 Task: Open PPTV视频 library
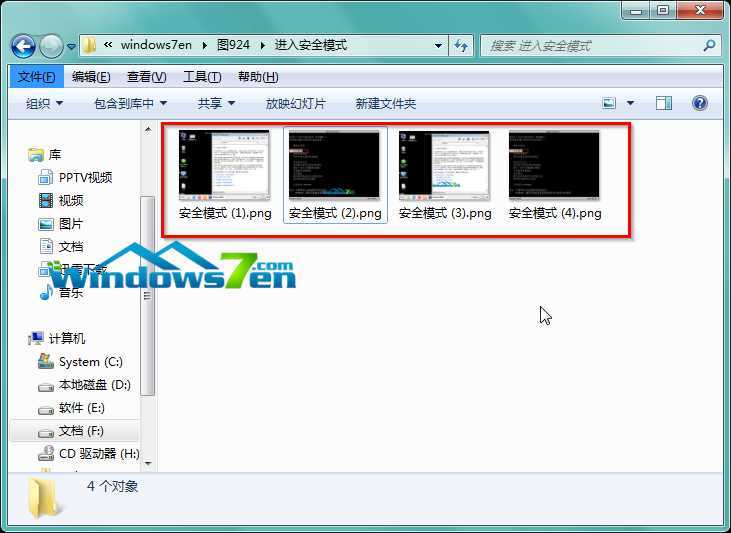tap(85, 177)
